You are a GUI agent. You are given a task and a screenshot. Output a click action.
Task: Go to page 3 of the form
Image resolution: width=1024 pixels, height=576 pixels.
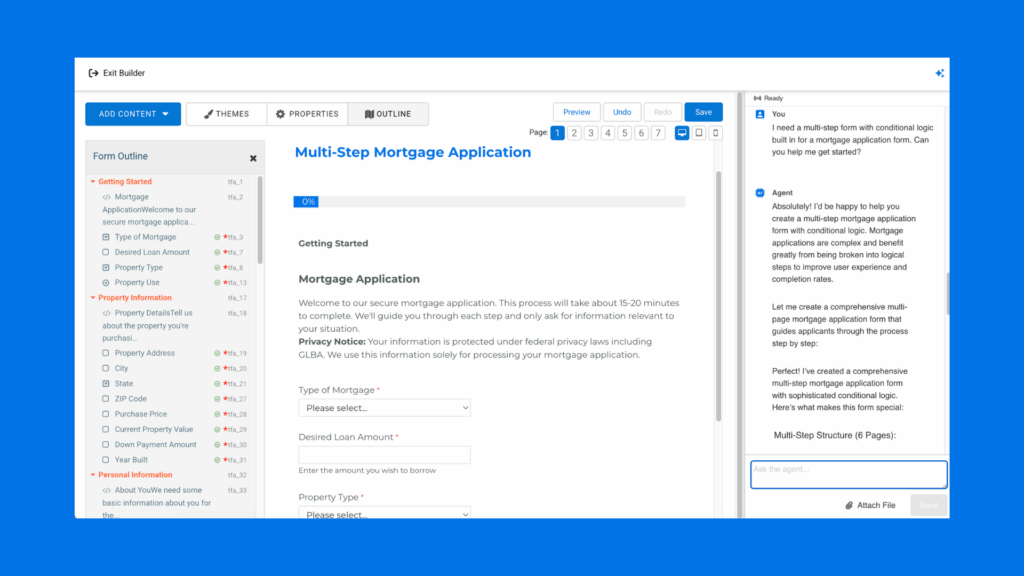591,133
